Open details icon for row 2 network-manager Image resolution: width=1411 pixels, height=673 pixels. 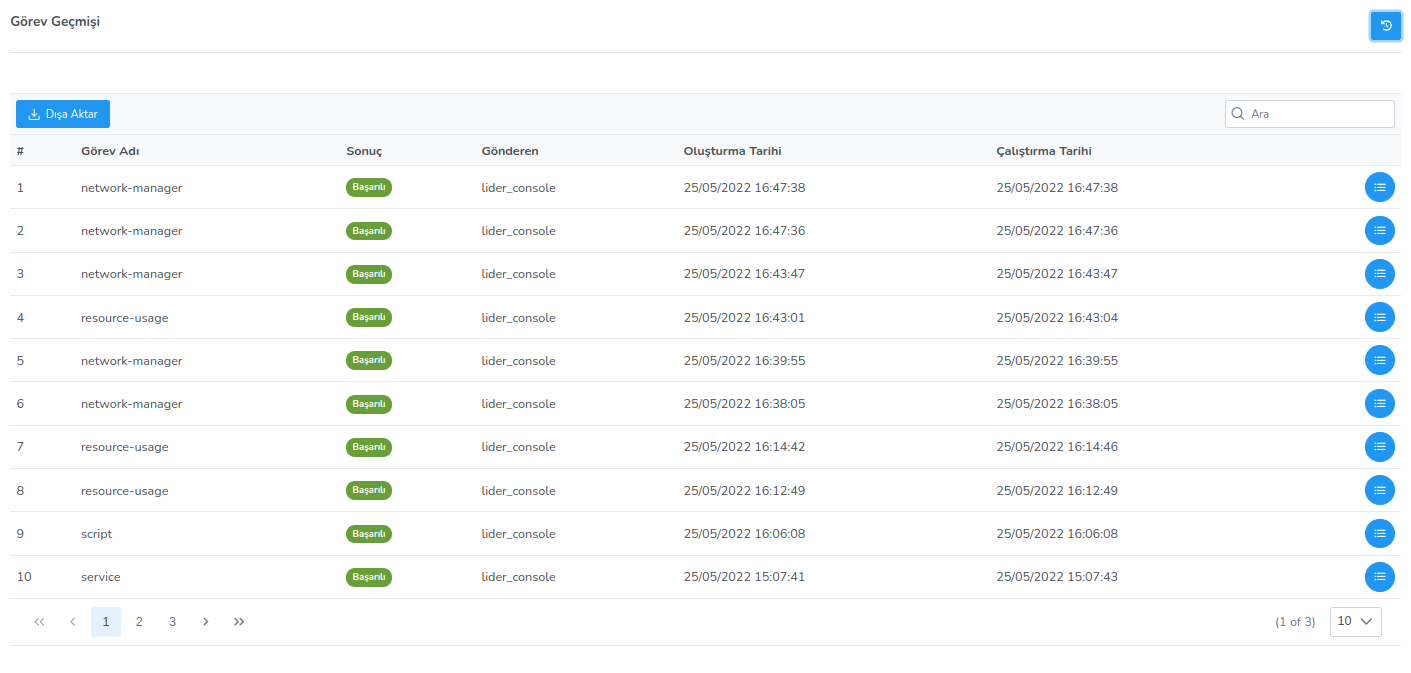pos(1379,230)
